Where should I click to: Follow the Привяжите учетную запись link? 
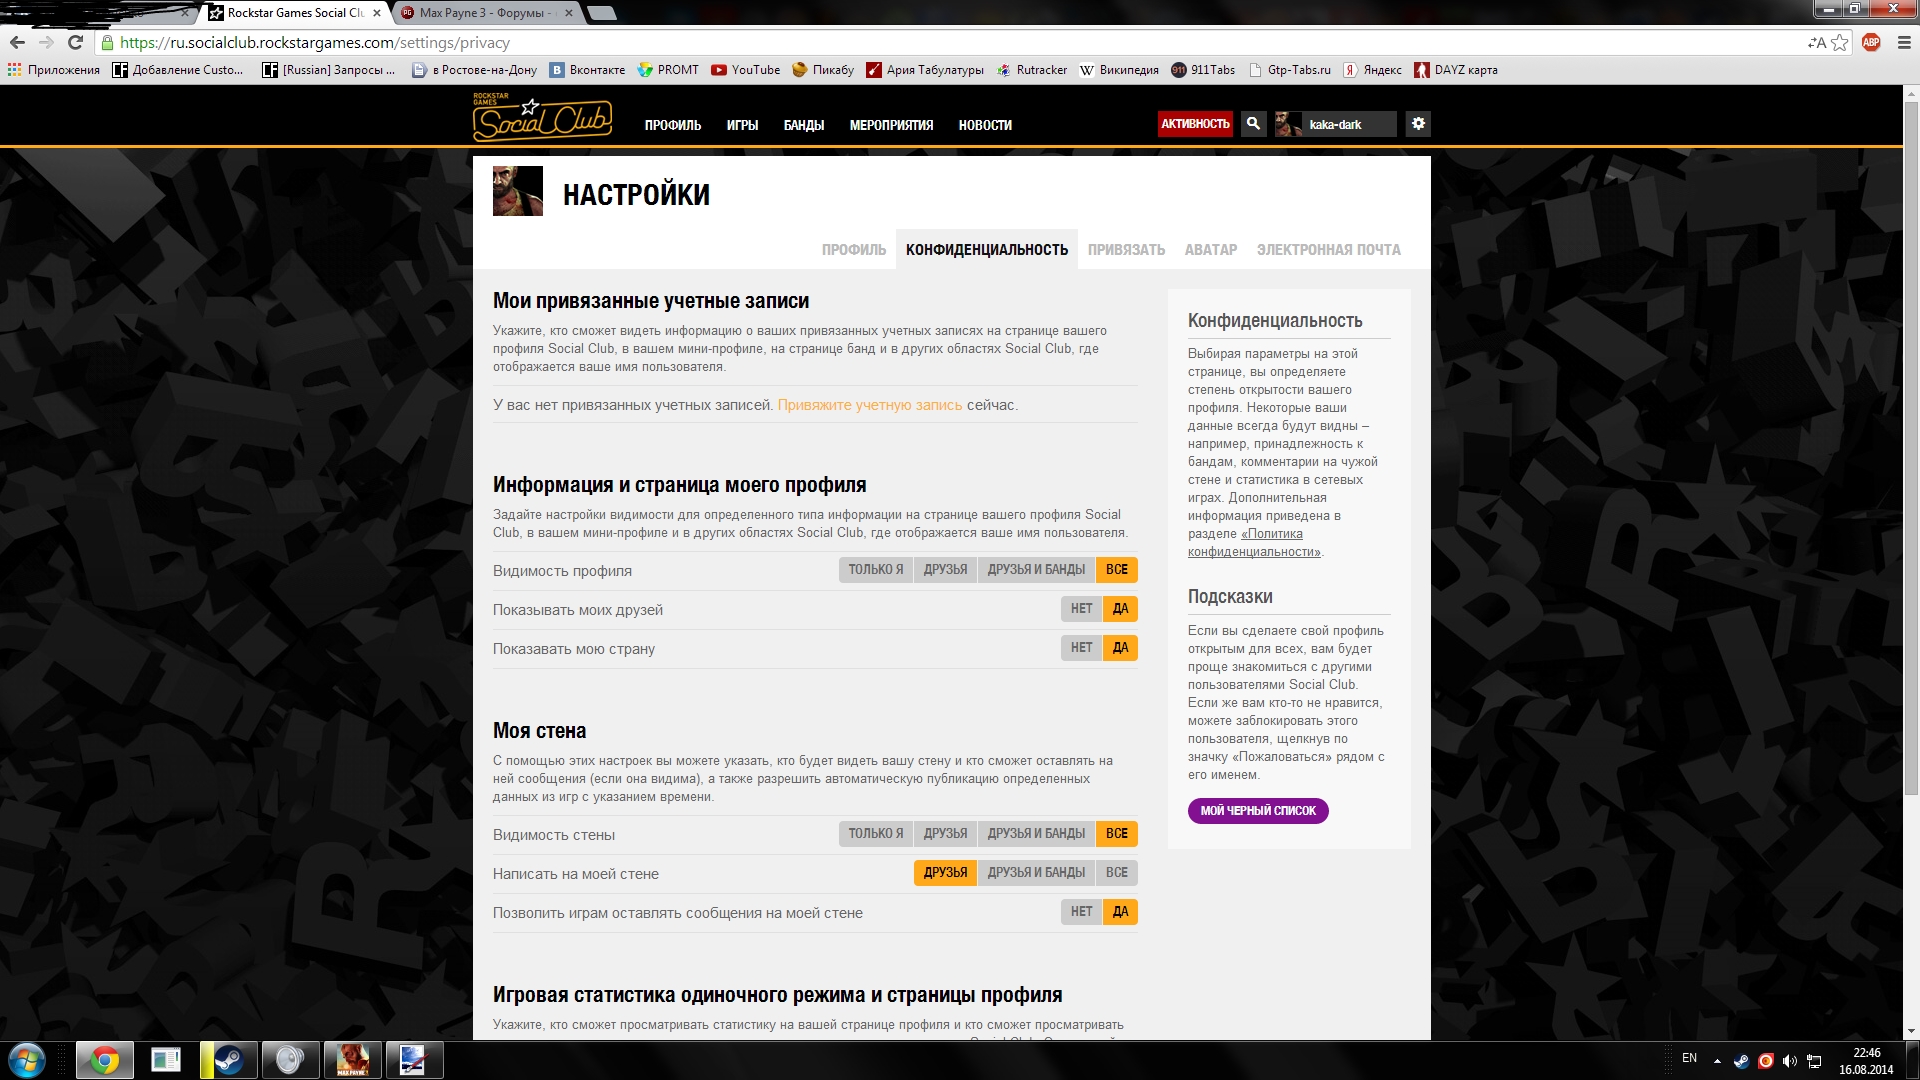[x=869, y=405]
